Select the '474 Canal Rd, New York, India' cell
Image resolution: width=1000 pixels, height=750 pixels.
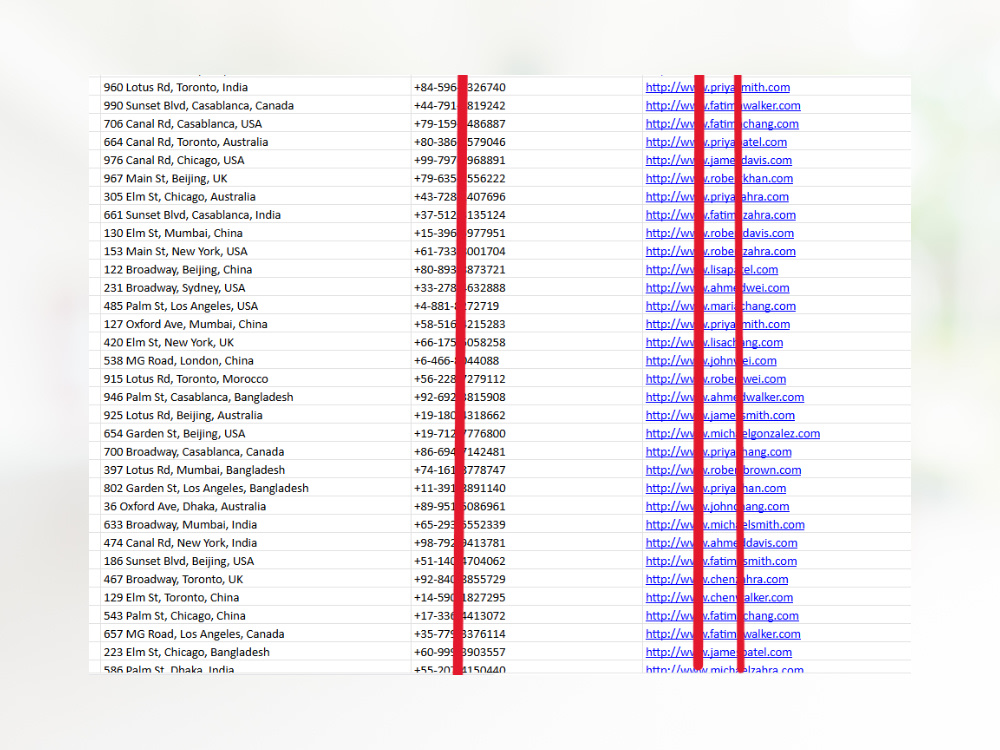tap(180, 543)
